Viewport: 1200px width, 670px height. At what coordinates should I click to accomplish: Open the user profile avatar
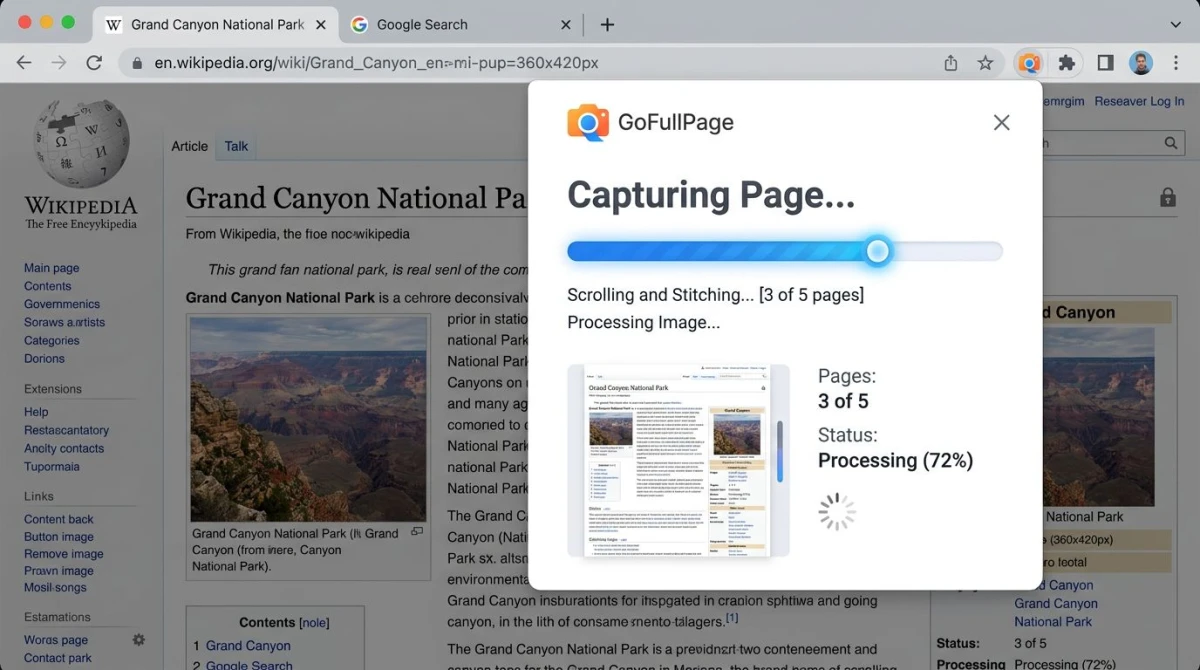[x=1141, y=63]
